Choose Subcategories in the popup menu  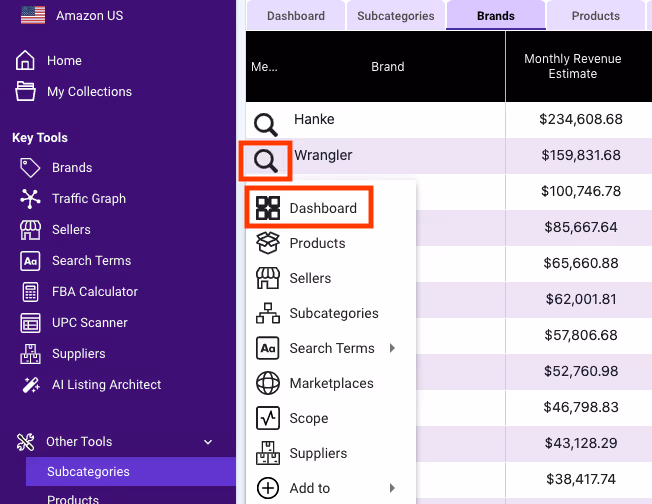[334, 313]
